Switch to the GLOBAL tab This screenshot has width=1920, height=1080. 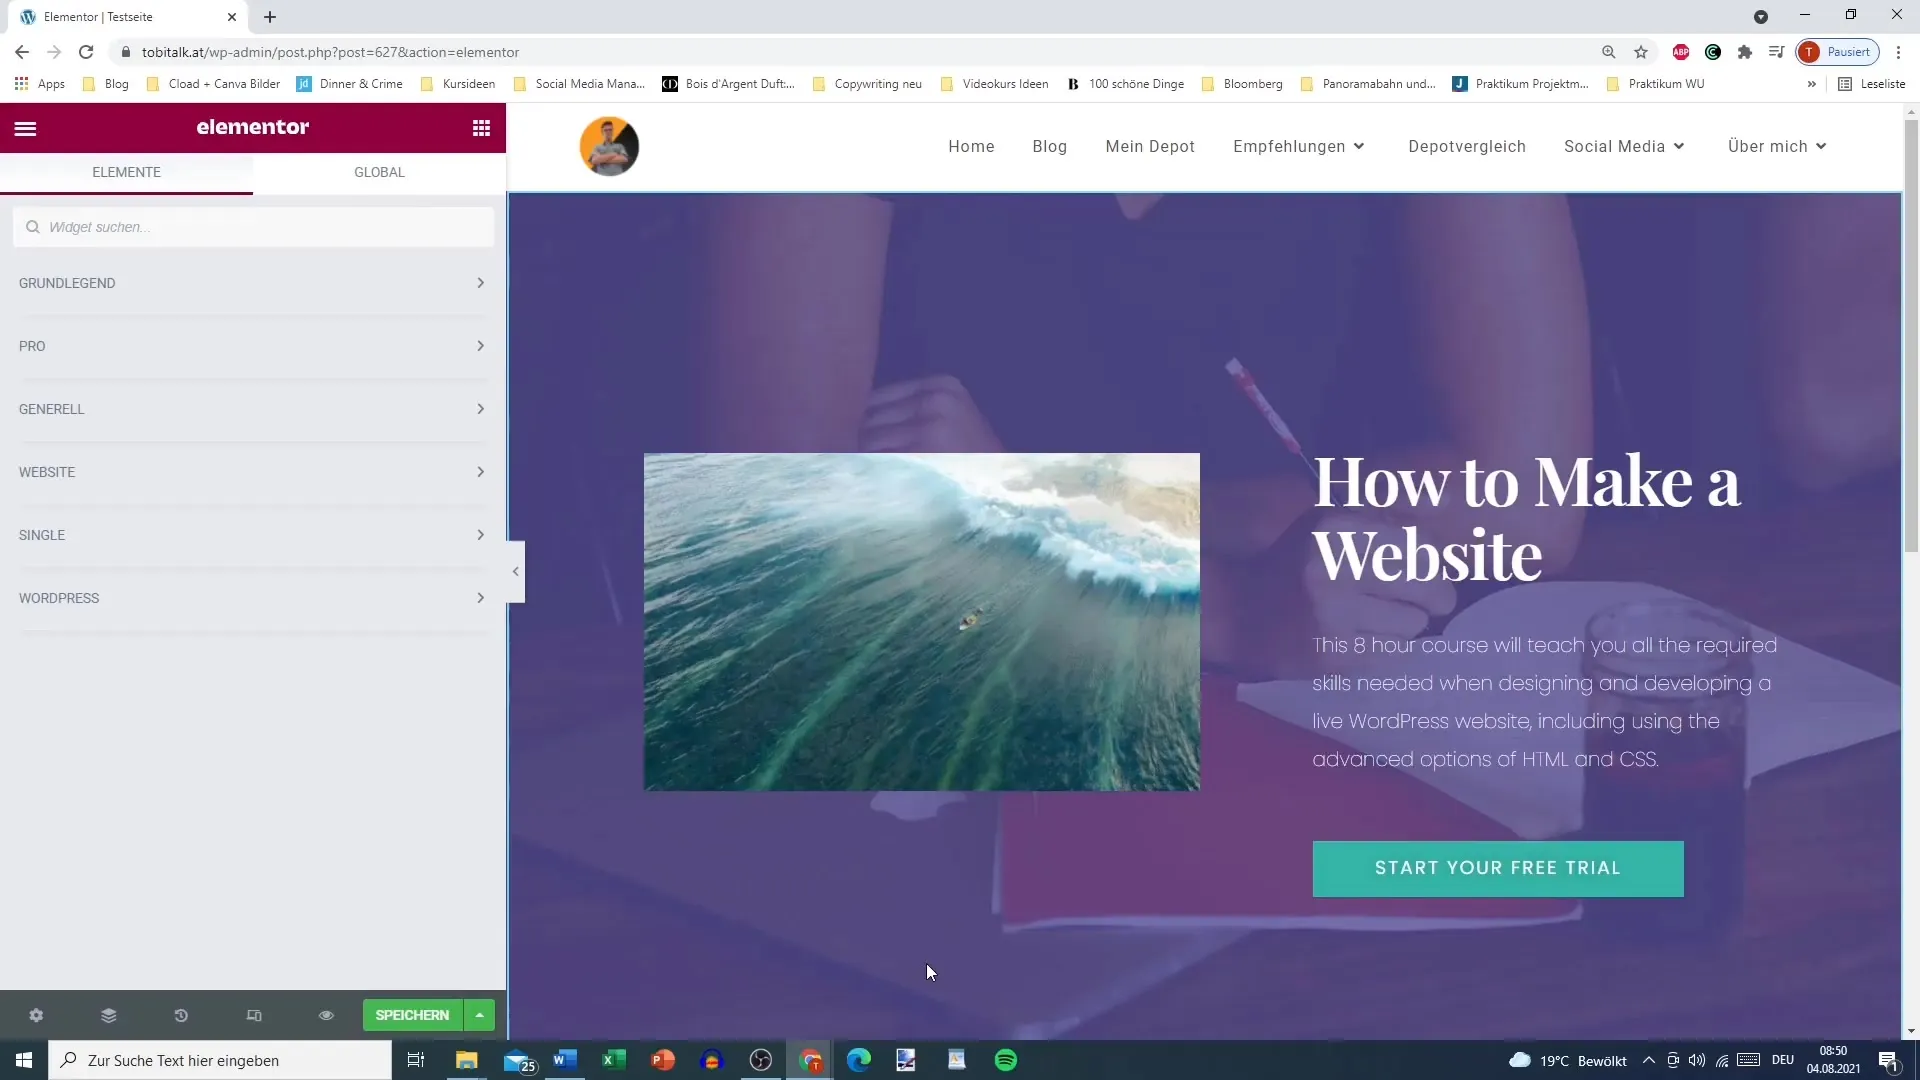(x=380, y=171)
